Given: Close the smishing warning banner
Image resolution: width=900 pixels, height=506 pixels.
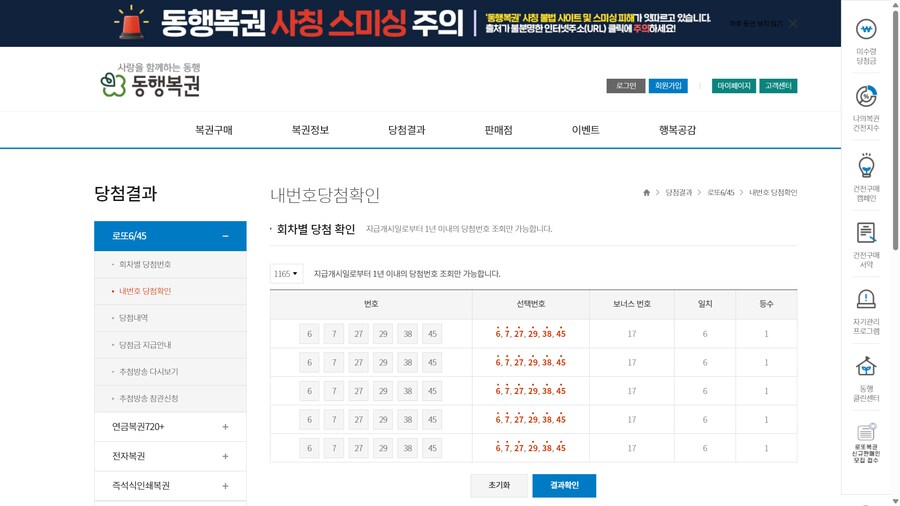Looking at the screenshot, I should pyautogui.click(x=793, y=24).
